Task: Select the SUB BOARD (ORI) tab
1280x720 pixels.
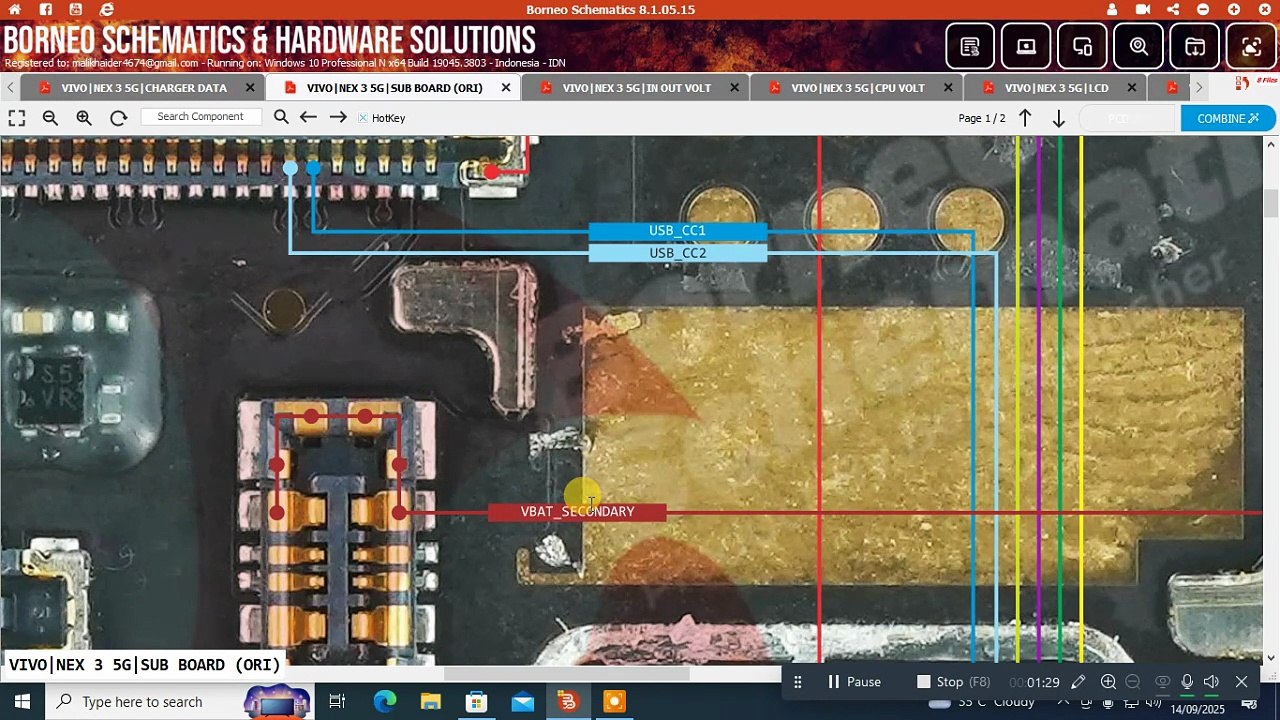Action: 395,88
